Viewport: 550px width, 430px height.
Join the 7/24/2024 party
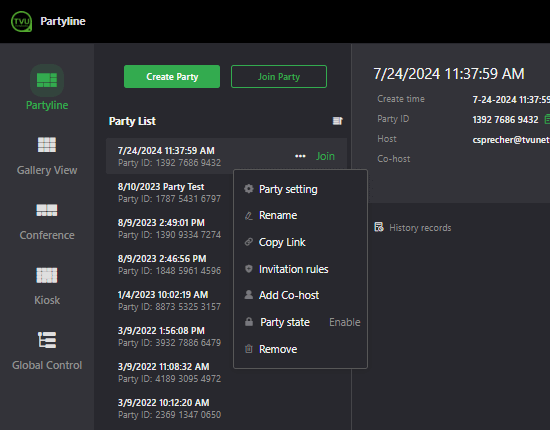click(325, 156)
